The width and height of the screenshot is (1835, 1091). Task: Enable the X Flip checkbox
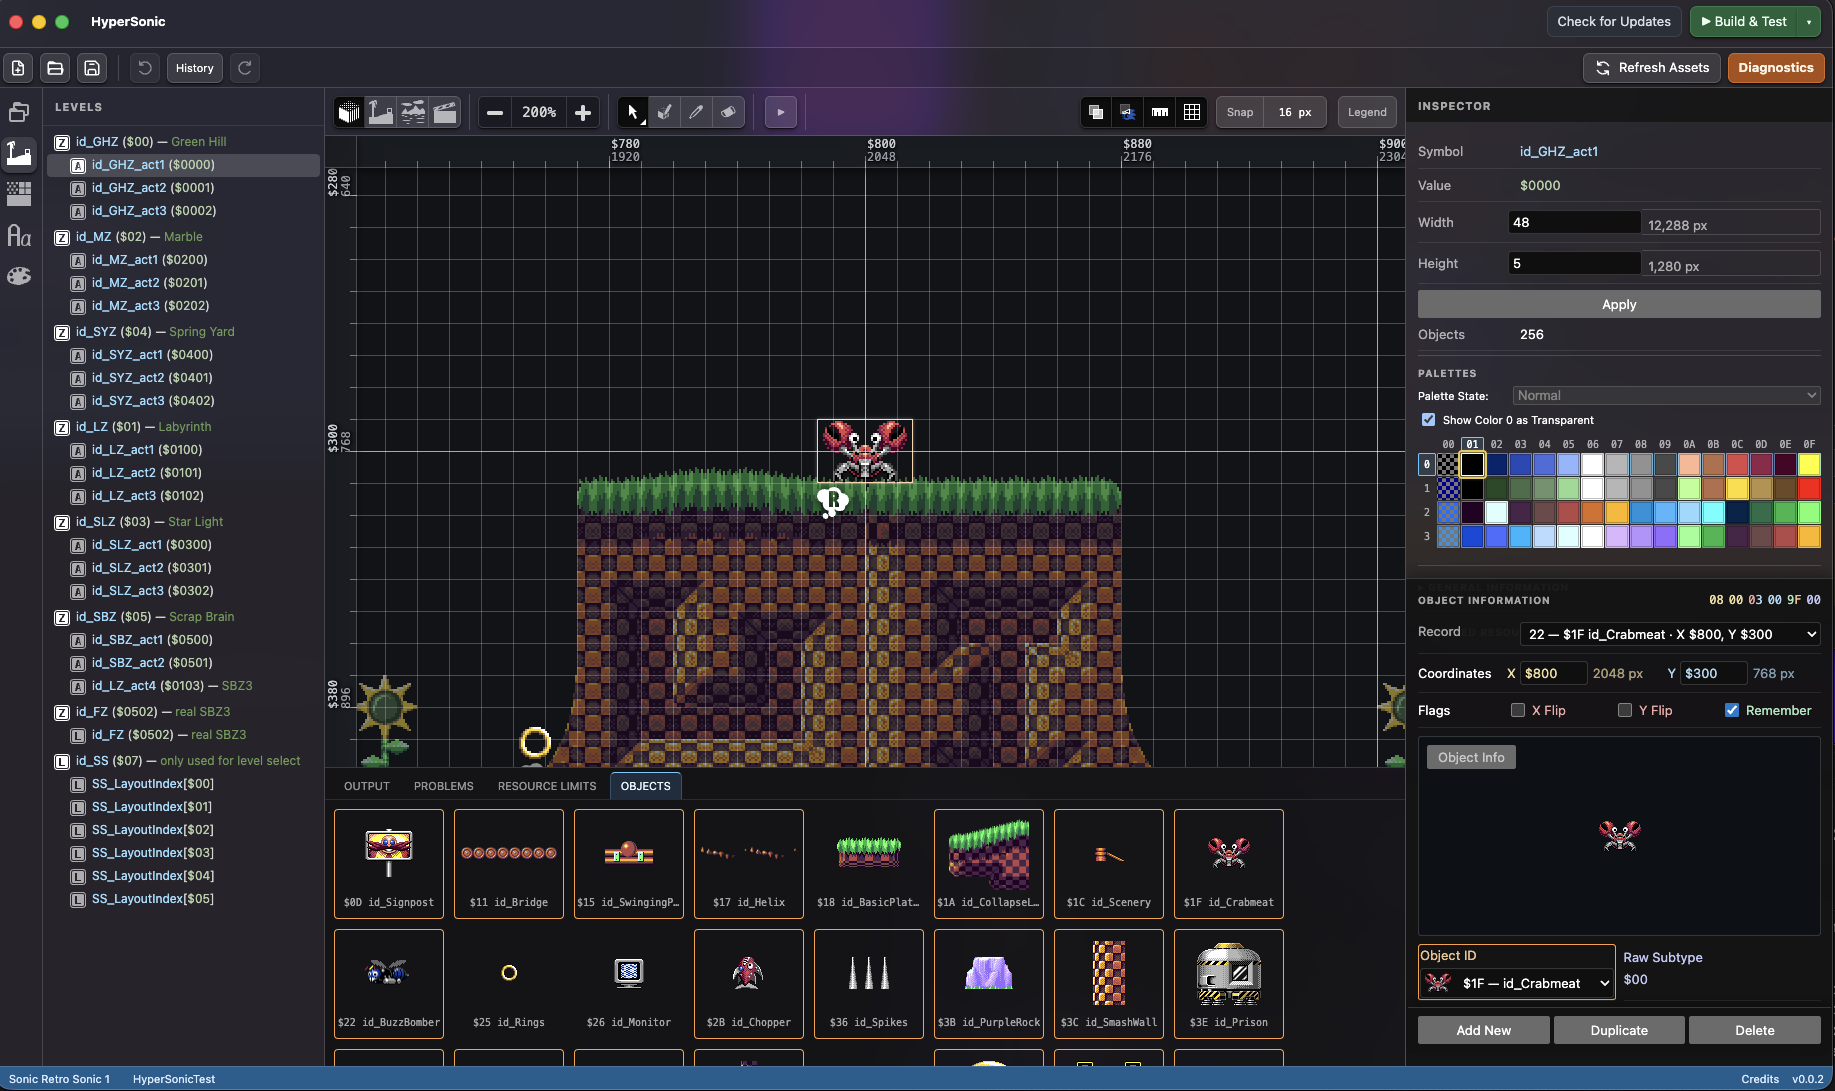click(x=1518, y=710)
